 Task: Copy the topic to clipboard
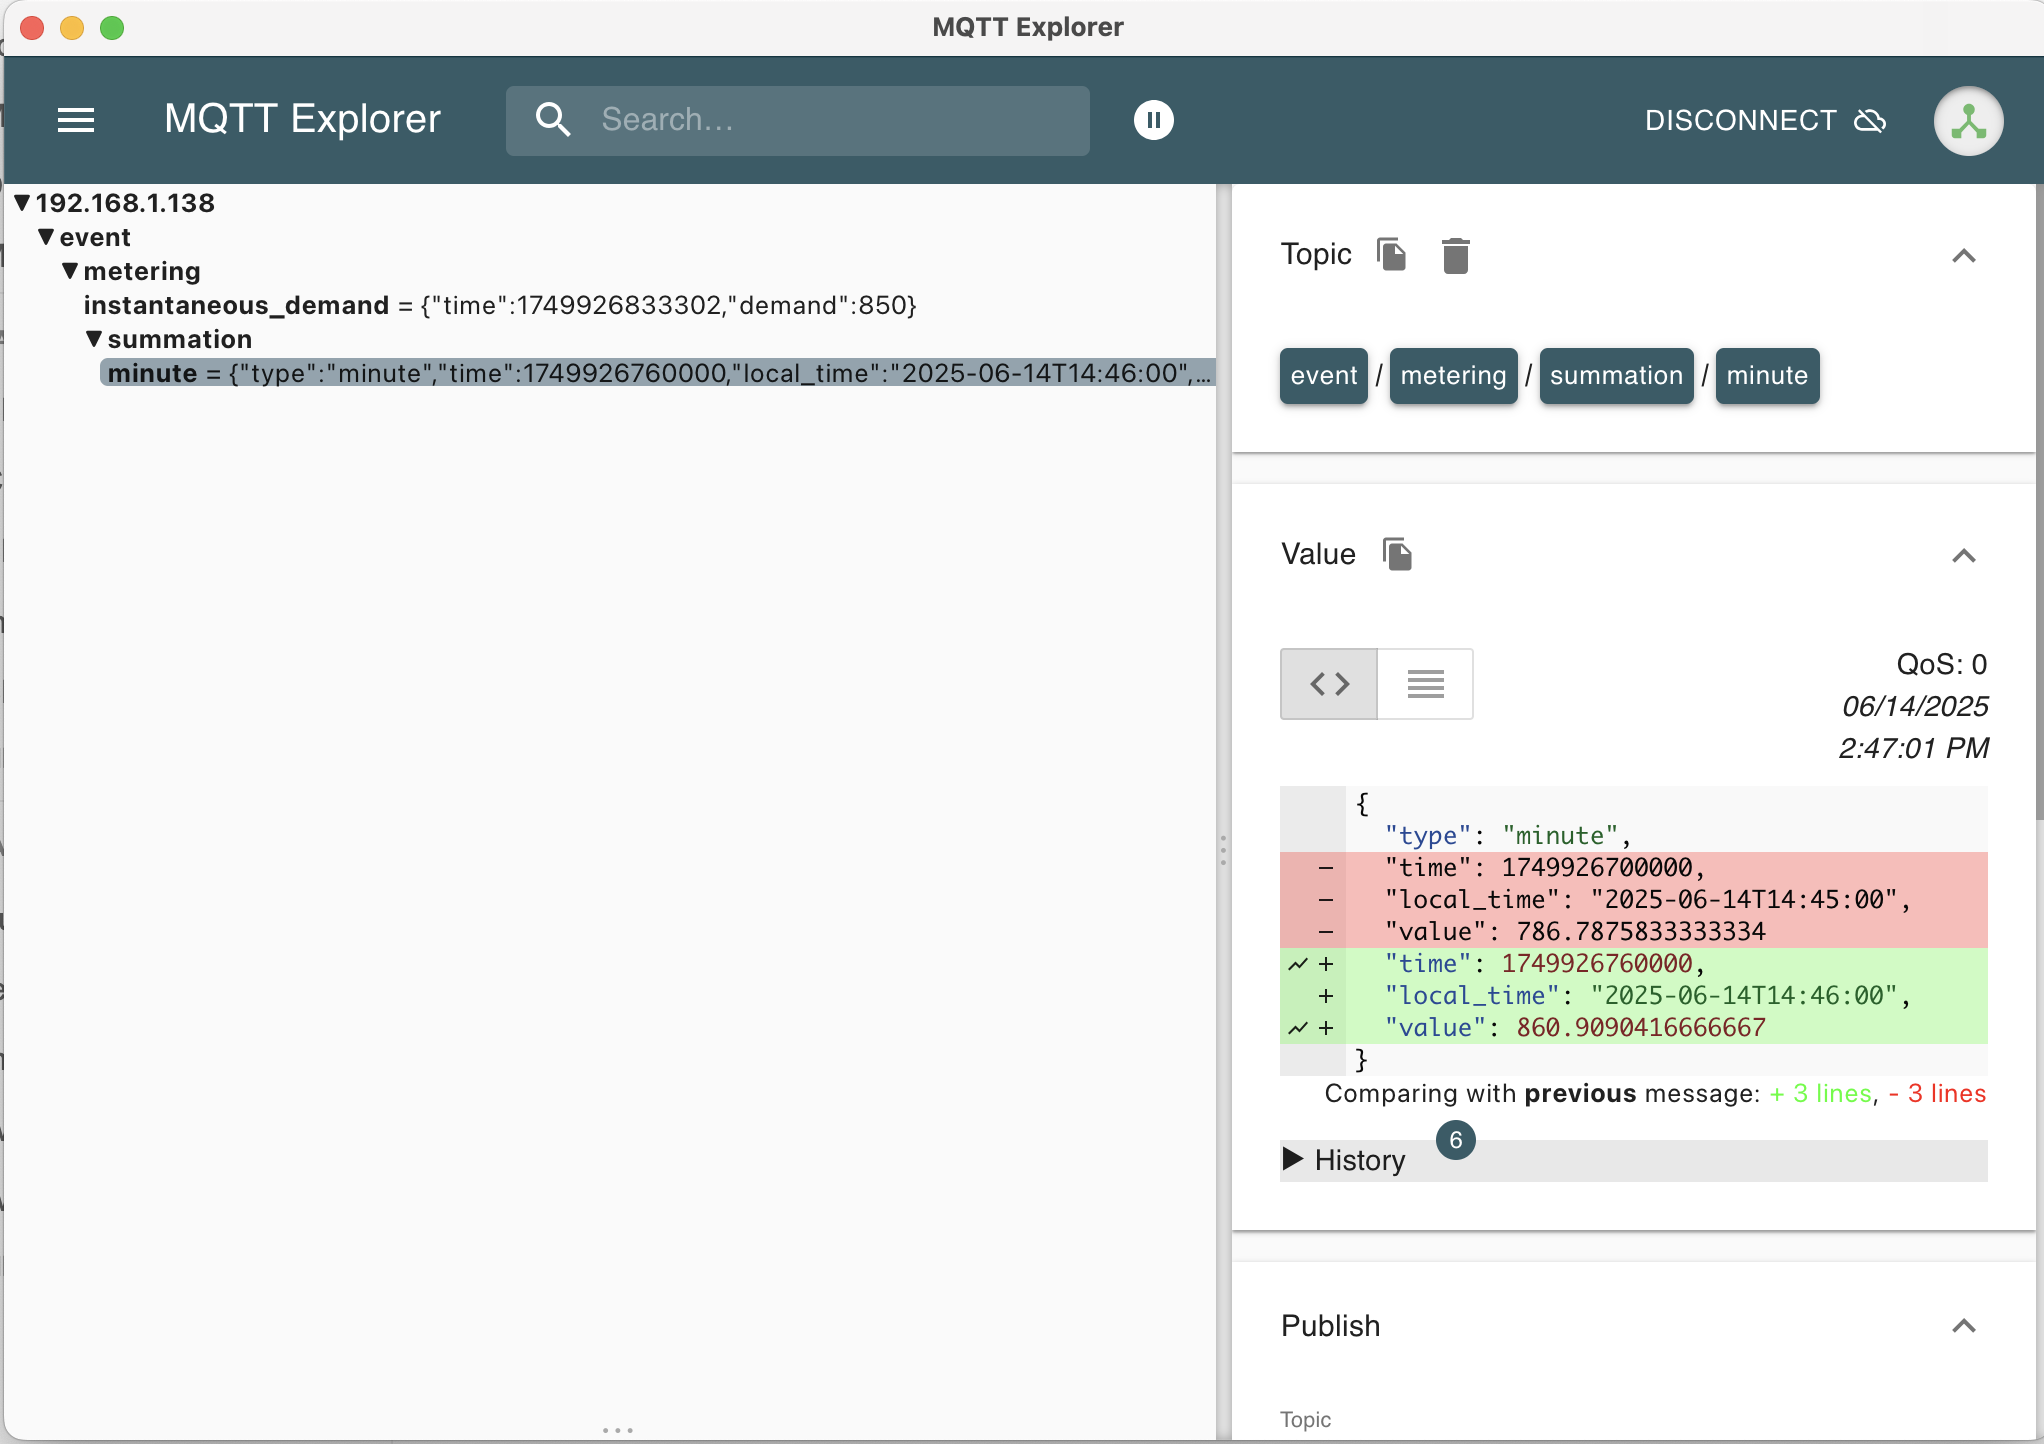pyautogui.click(x=1391, y=254)
